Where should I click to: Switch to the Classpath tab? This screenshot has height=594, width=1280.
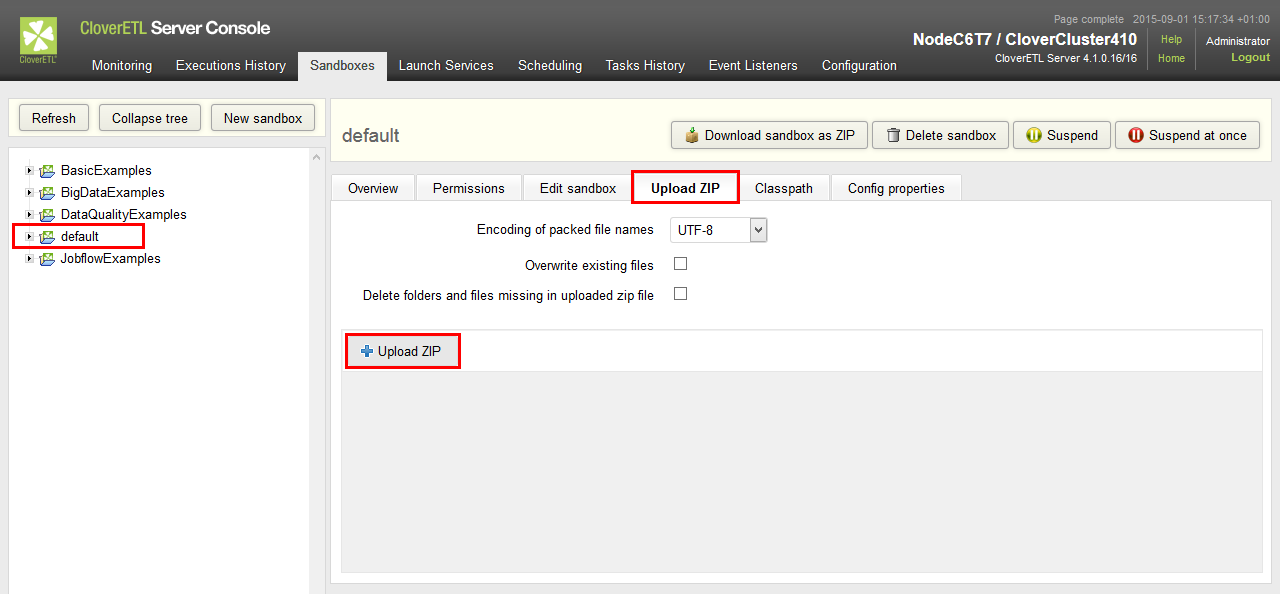click(784, 188)
